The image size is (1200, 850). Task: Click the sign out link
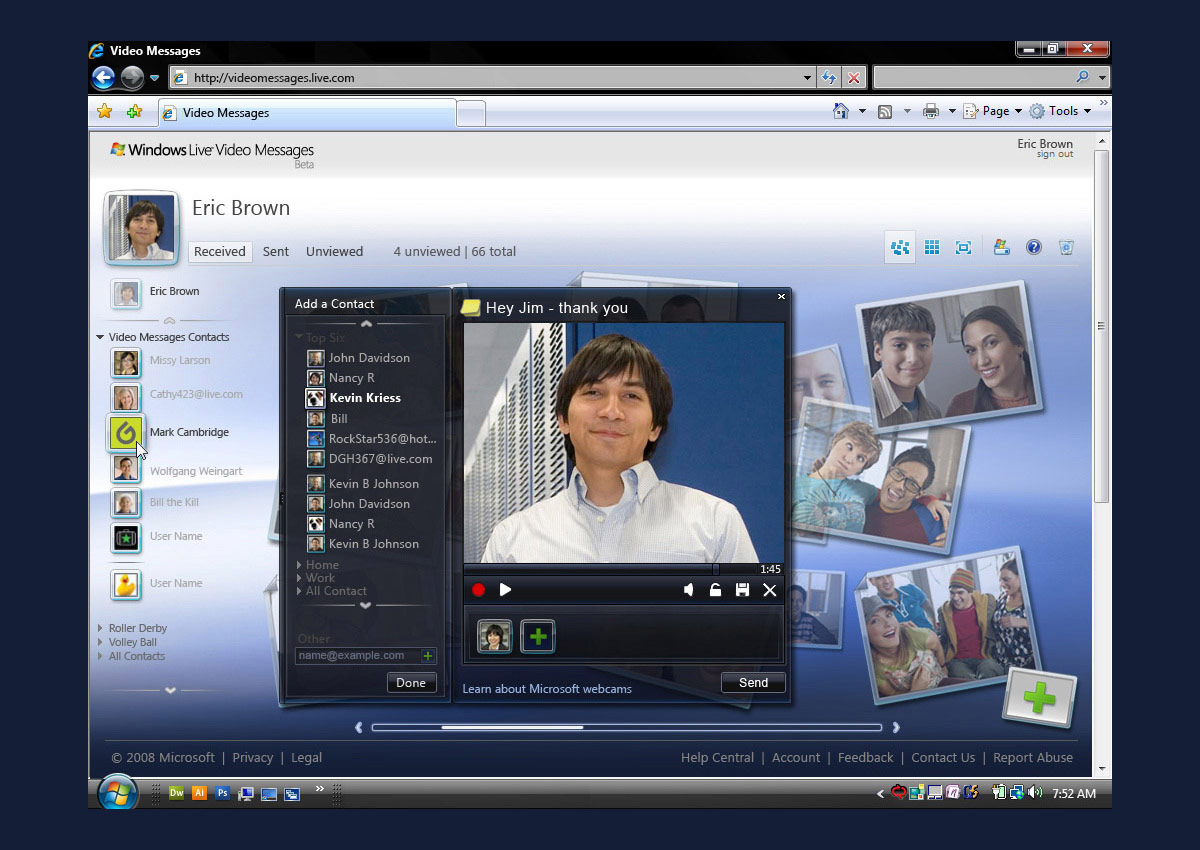click(x=1055, y=155)
